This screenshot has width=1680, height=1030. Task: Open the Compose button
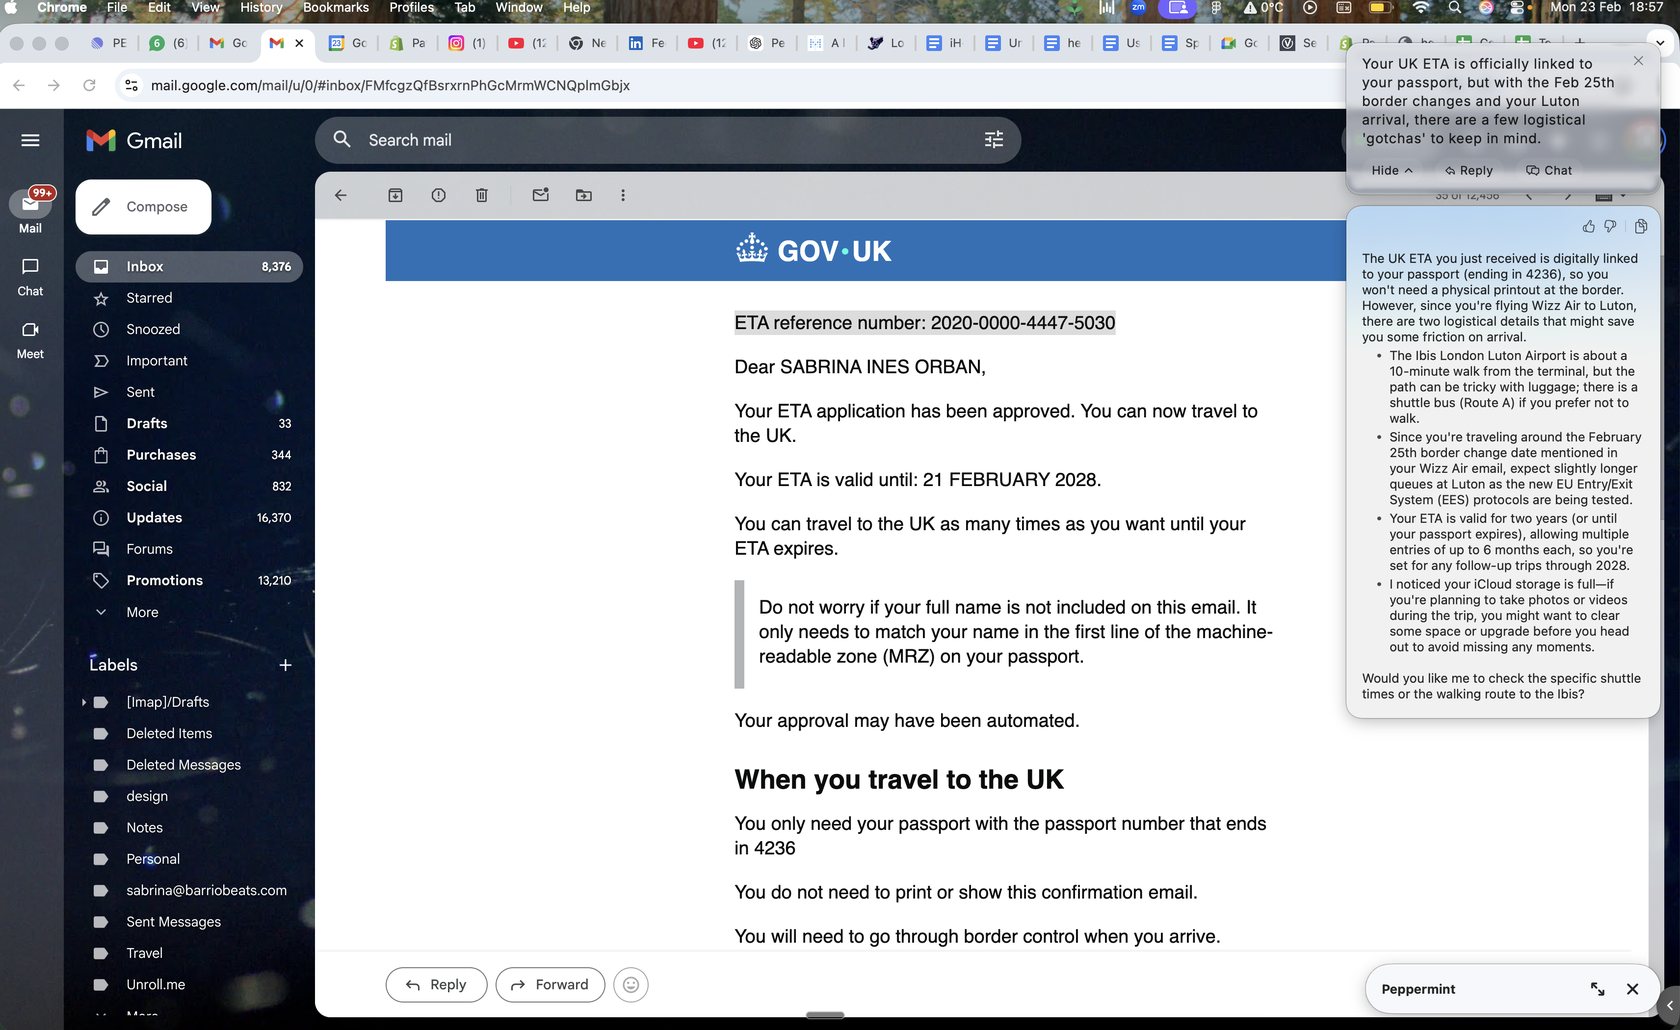[143, 207]
